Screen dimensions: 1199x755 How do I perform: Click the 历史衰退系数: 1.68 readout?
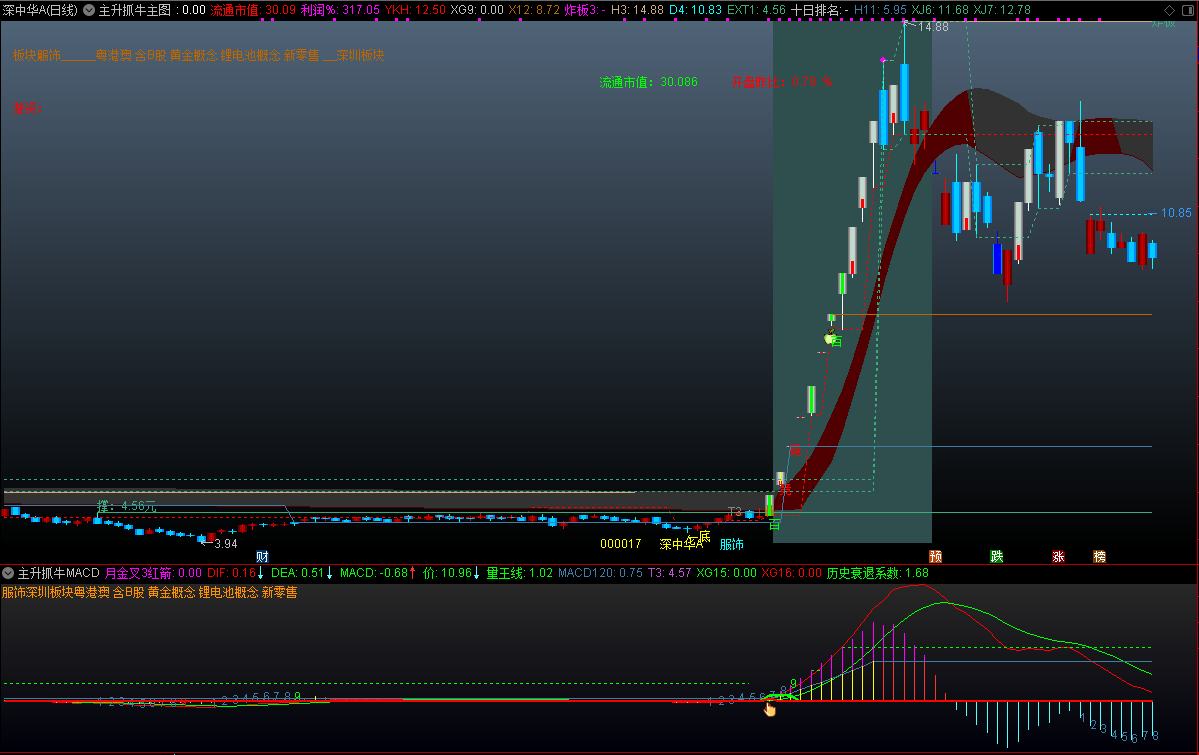click(878, 573)
